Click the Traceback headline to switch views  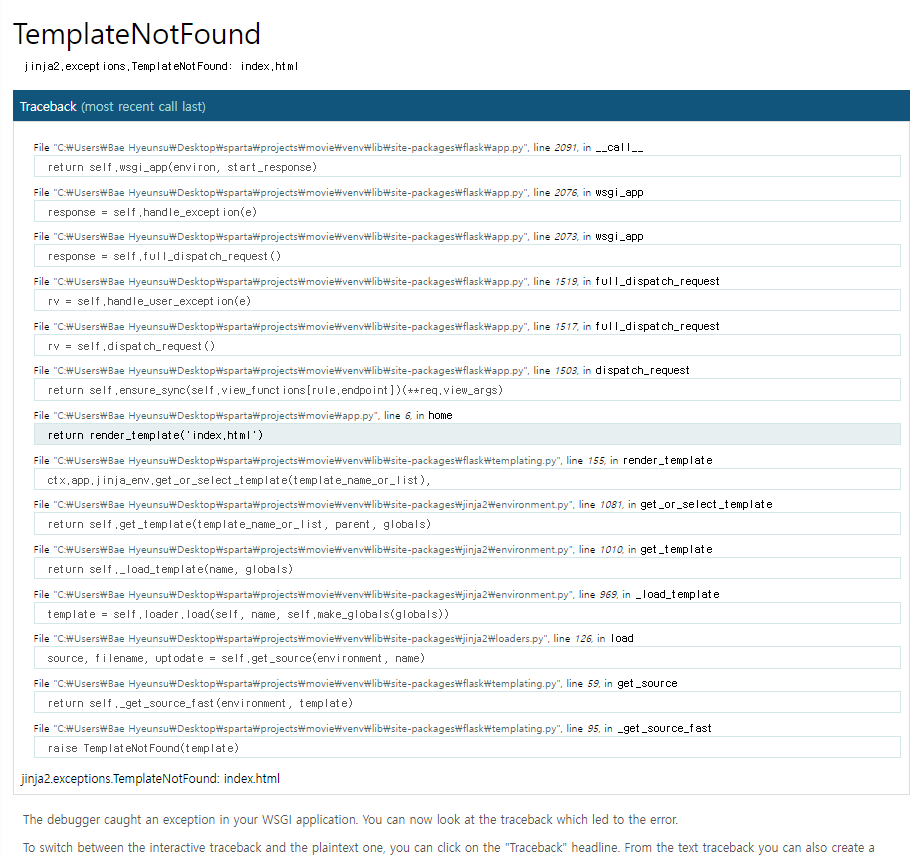pos(48,107)
